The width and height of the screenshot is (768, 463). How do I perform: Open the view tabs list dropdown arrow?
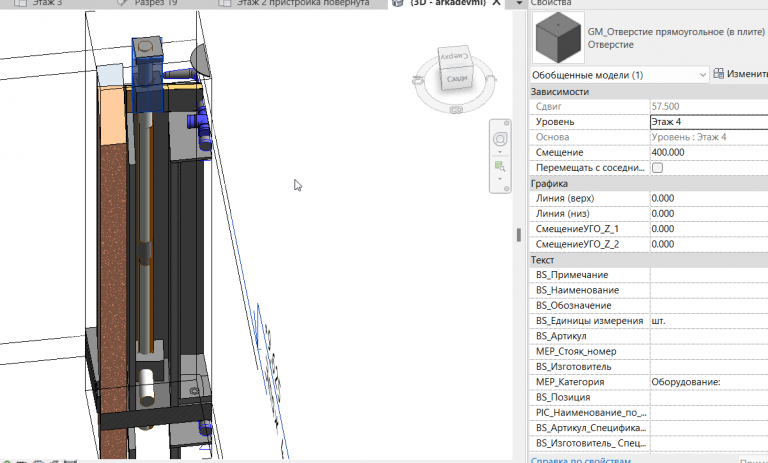pos(518,4)
